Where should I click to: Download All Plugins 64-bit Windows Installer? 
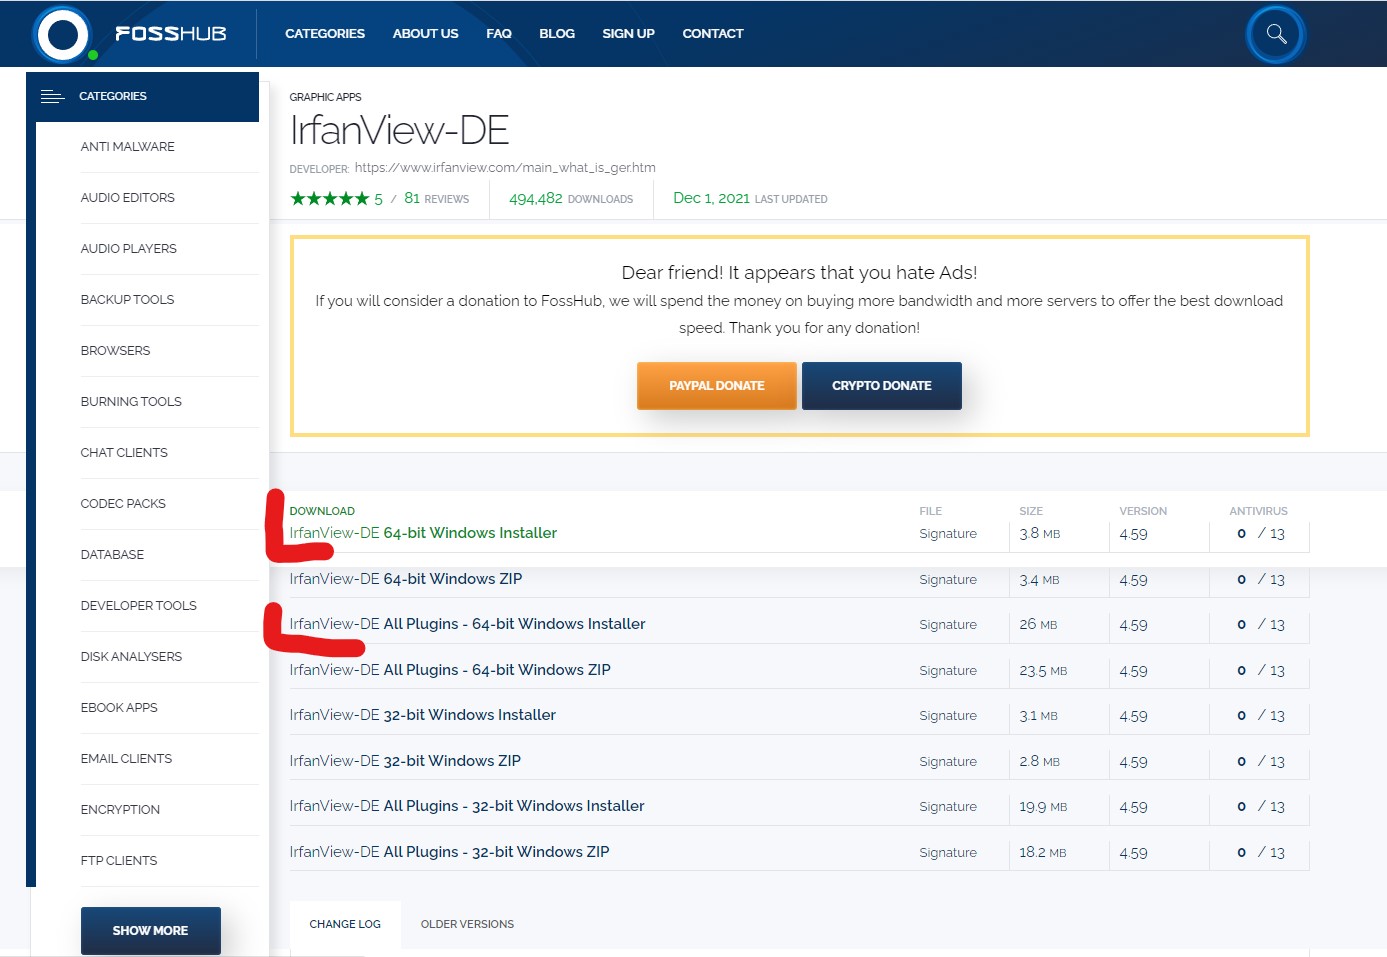point(467,624)
